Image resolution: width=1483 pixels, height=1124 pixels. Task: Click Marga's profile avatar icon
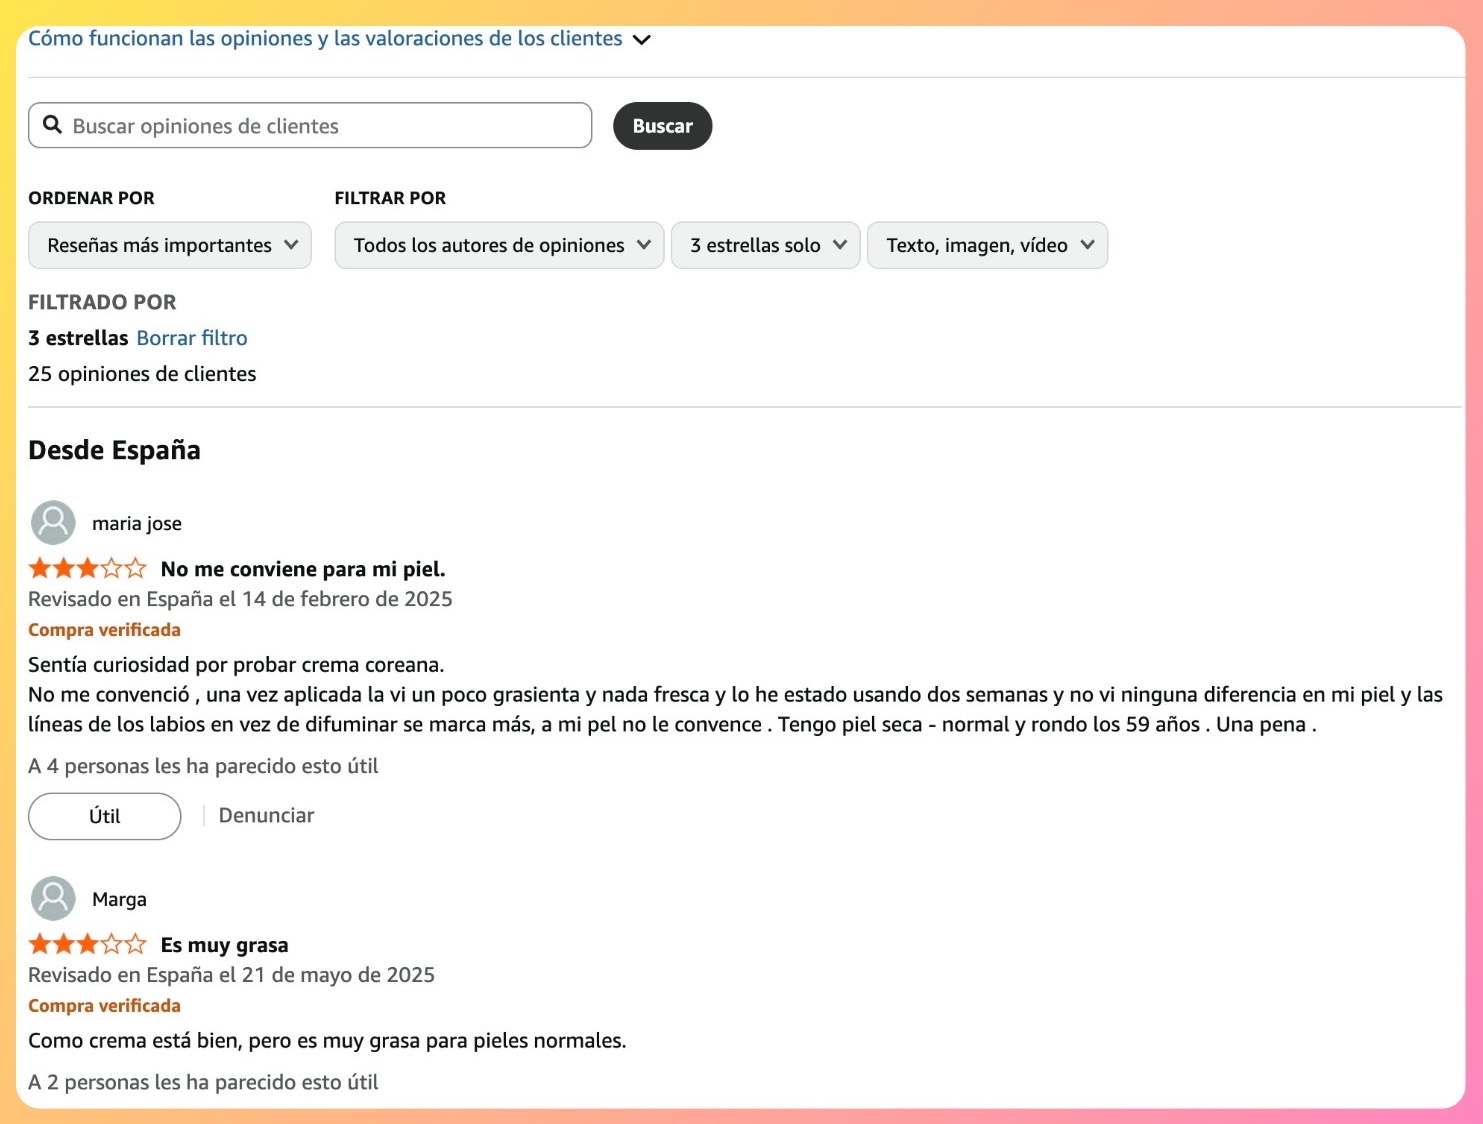click(53, 899)
